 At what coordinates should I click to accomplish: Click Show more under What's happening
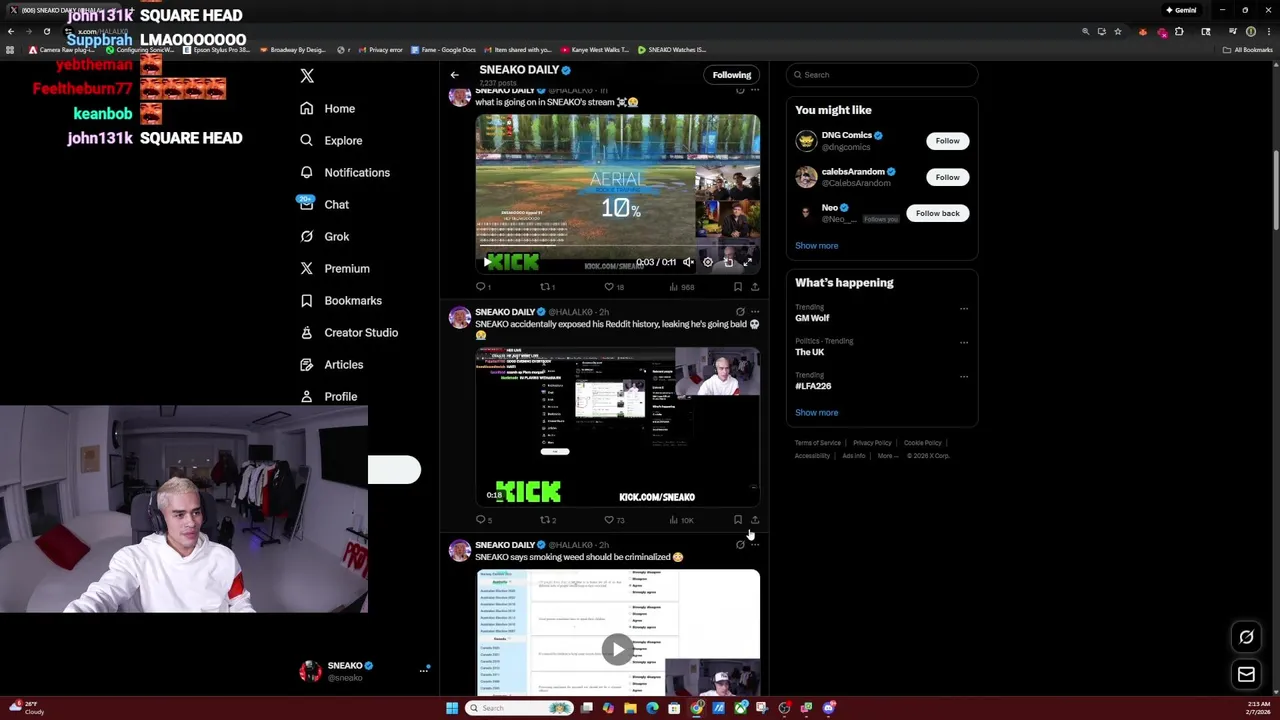816,412
